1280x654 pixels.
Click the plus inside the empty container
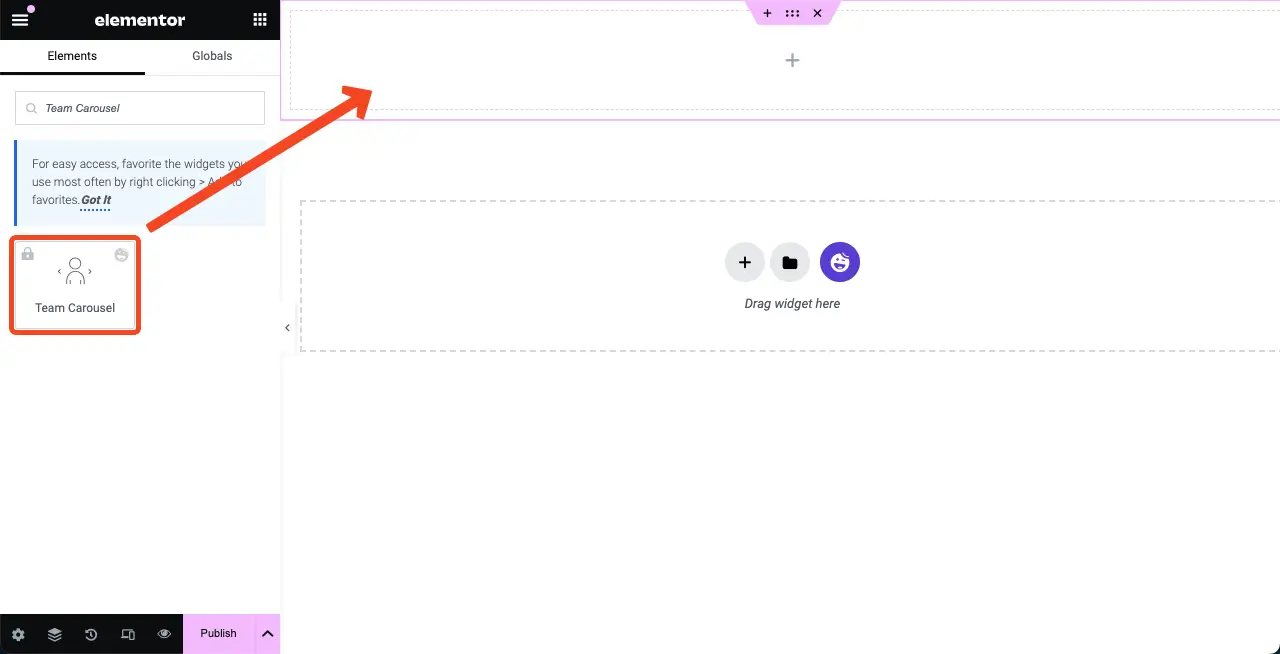tap(792, 60)
